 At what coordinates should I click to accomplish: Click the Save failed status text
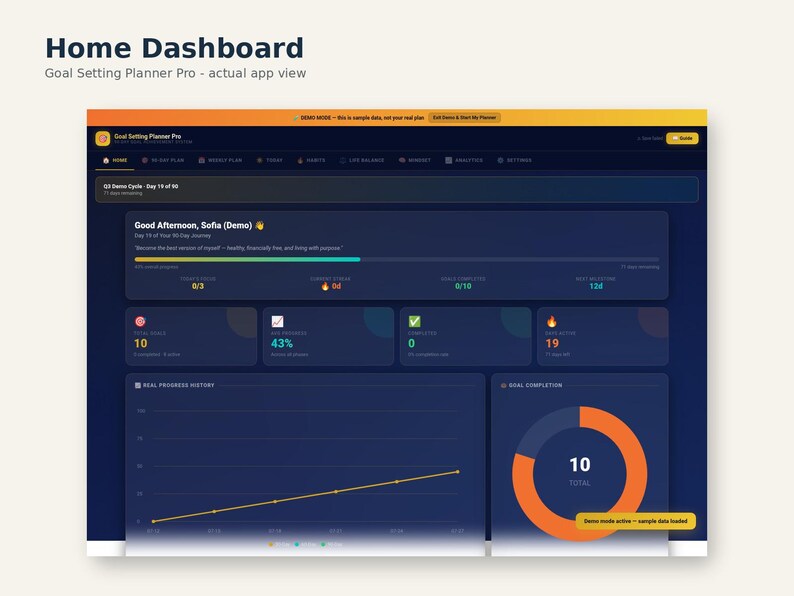(x=650, y=138)
